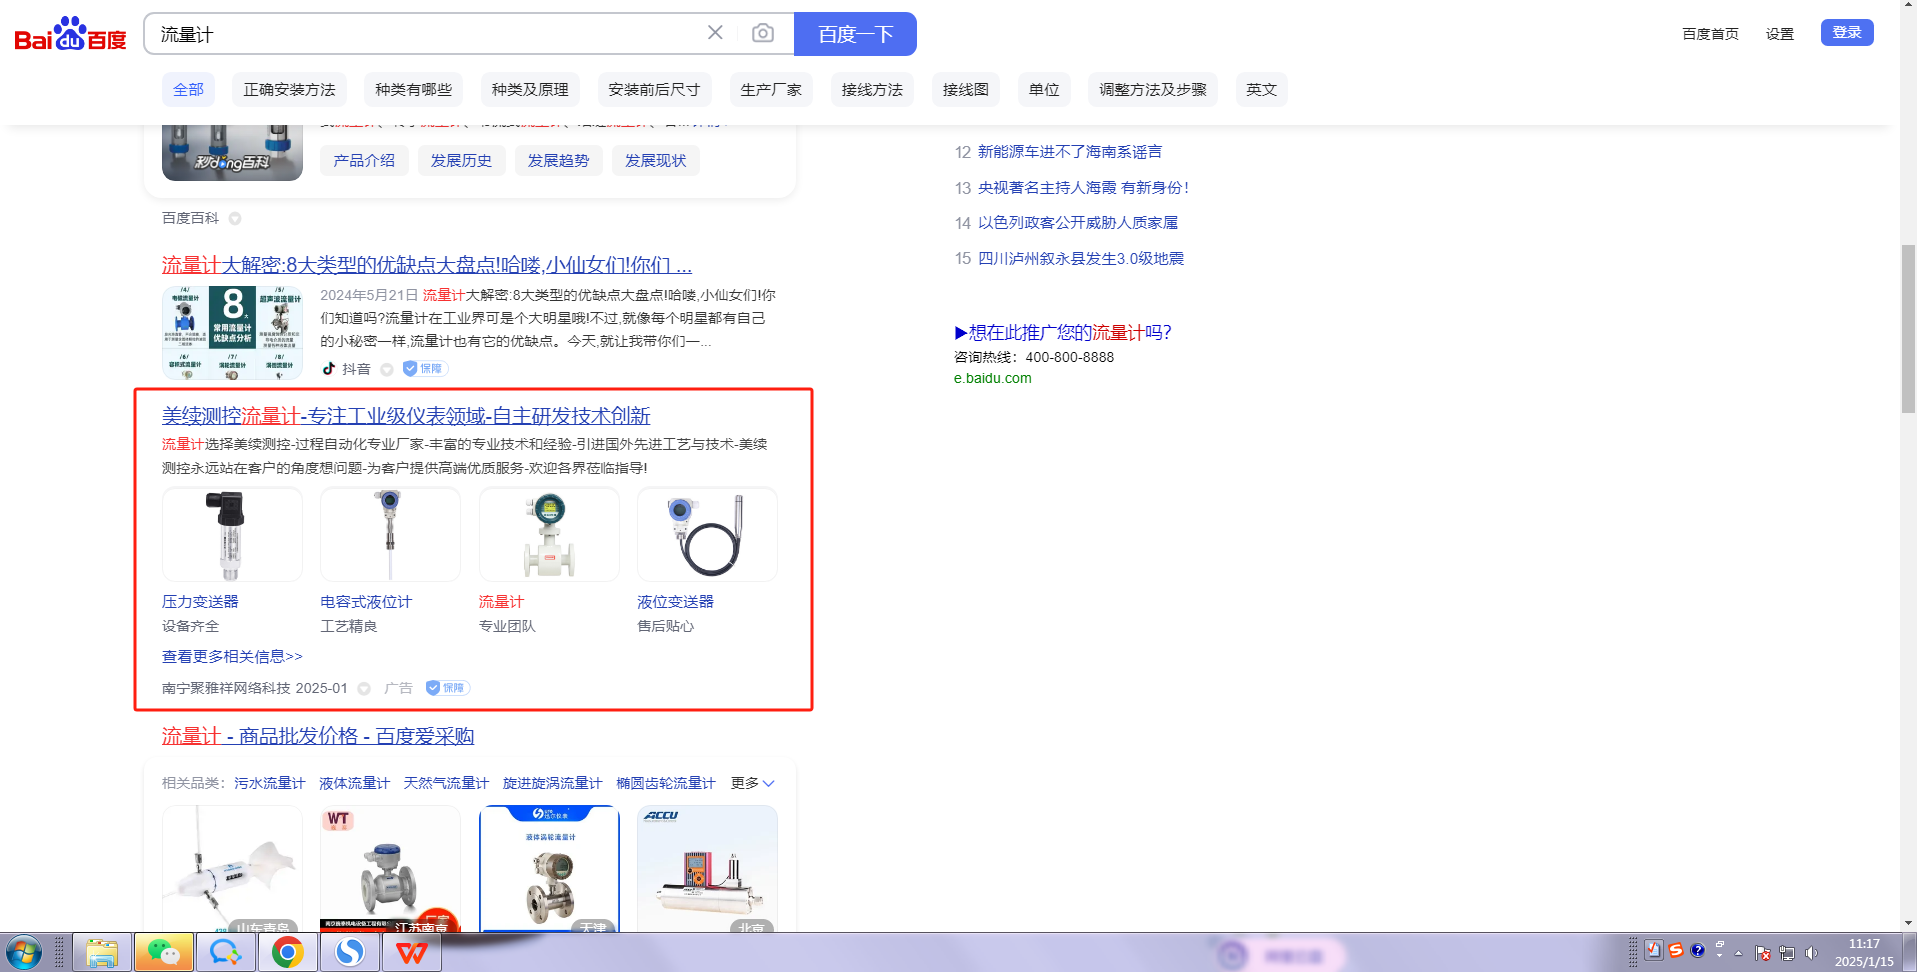1917x972 pixels.
Task: Click the network icon in the tray
Action: point(1787,953)
